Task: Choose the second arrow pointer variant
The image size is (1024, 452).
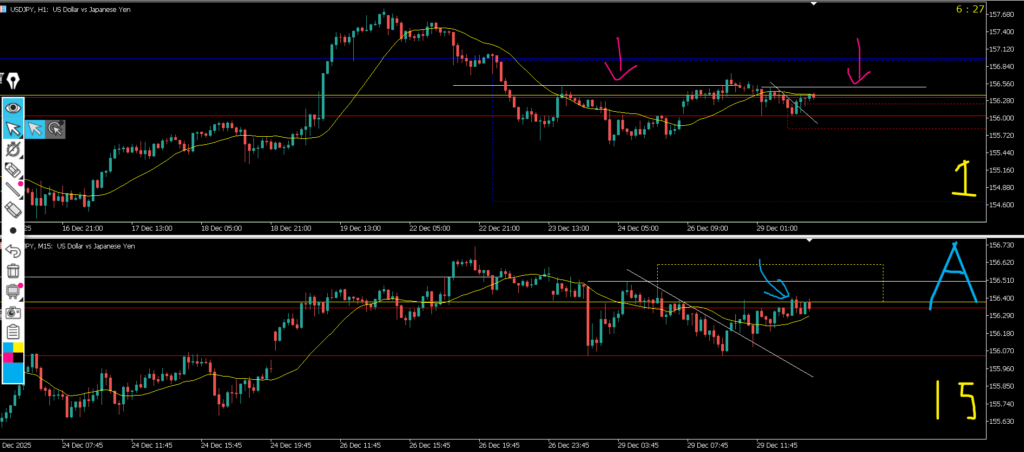Action: [x=35, y=128]
